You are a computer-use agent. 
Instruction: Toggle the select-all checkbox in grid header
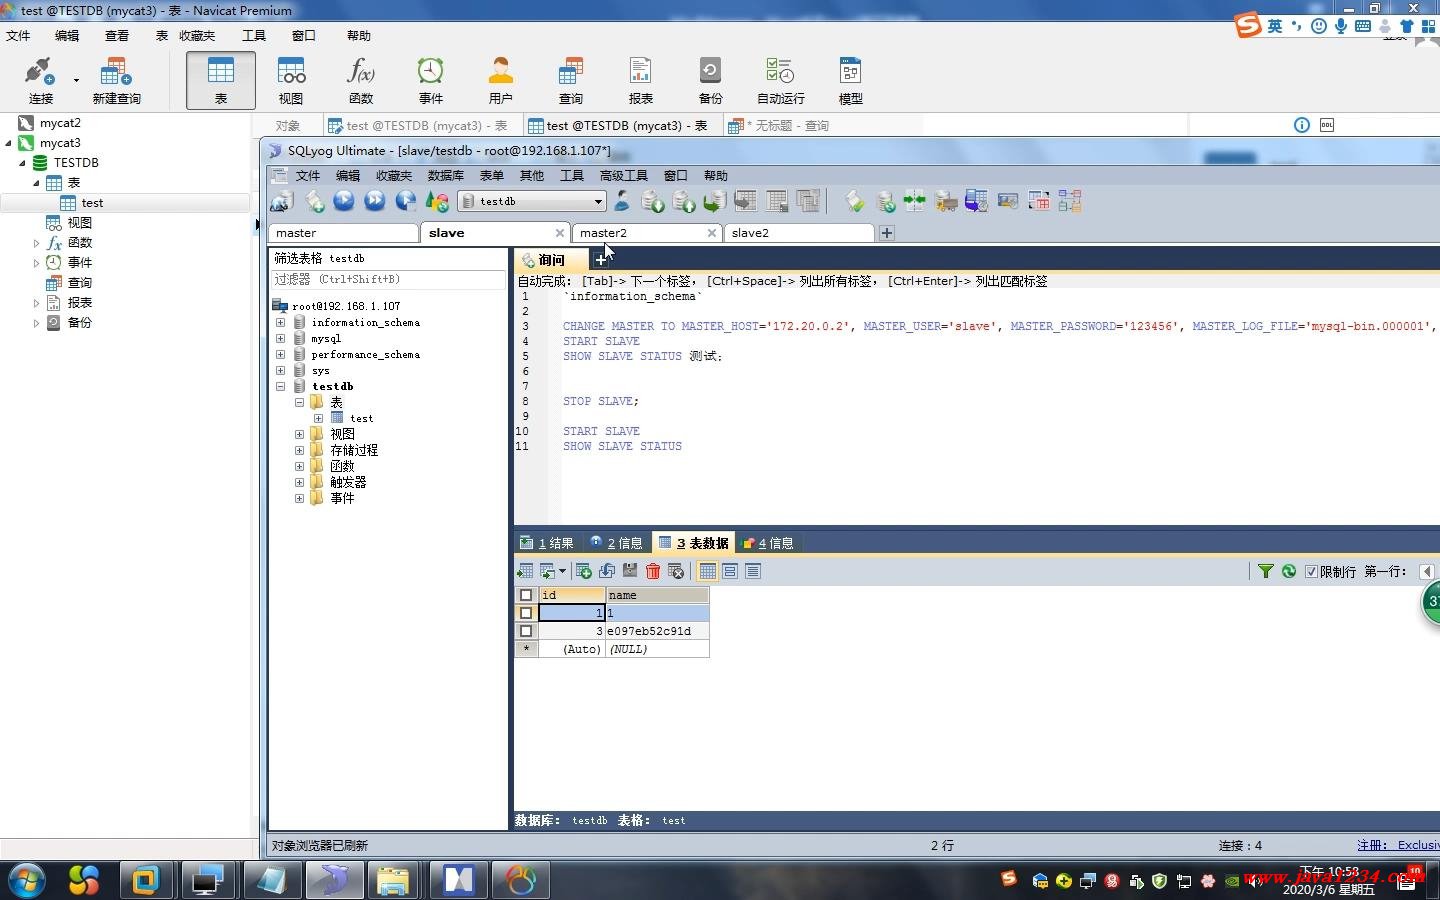pos(526,595)
